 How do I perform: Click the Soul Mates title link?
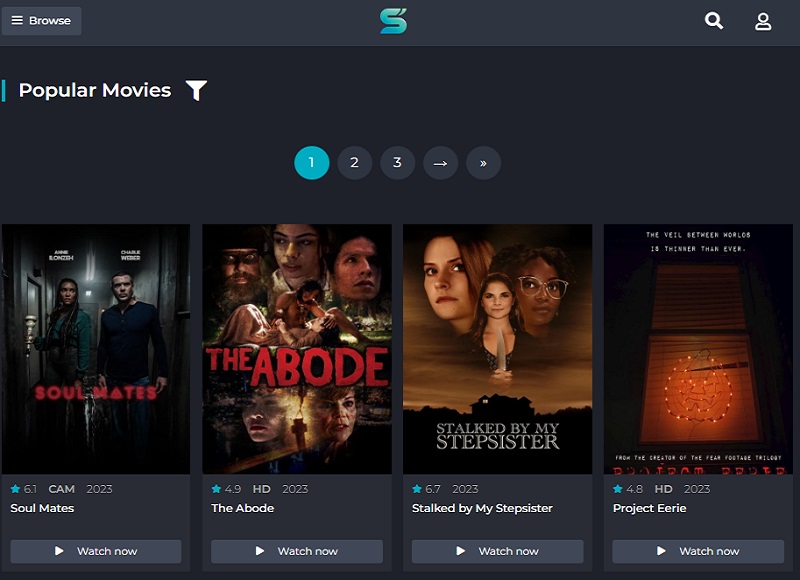click(x=42, y=508)
